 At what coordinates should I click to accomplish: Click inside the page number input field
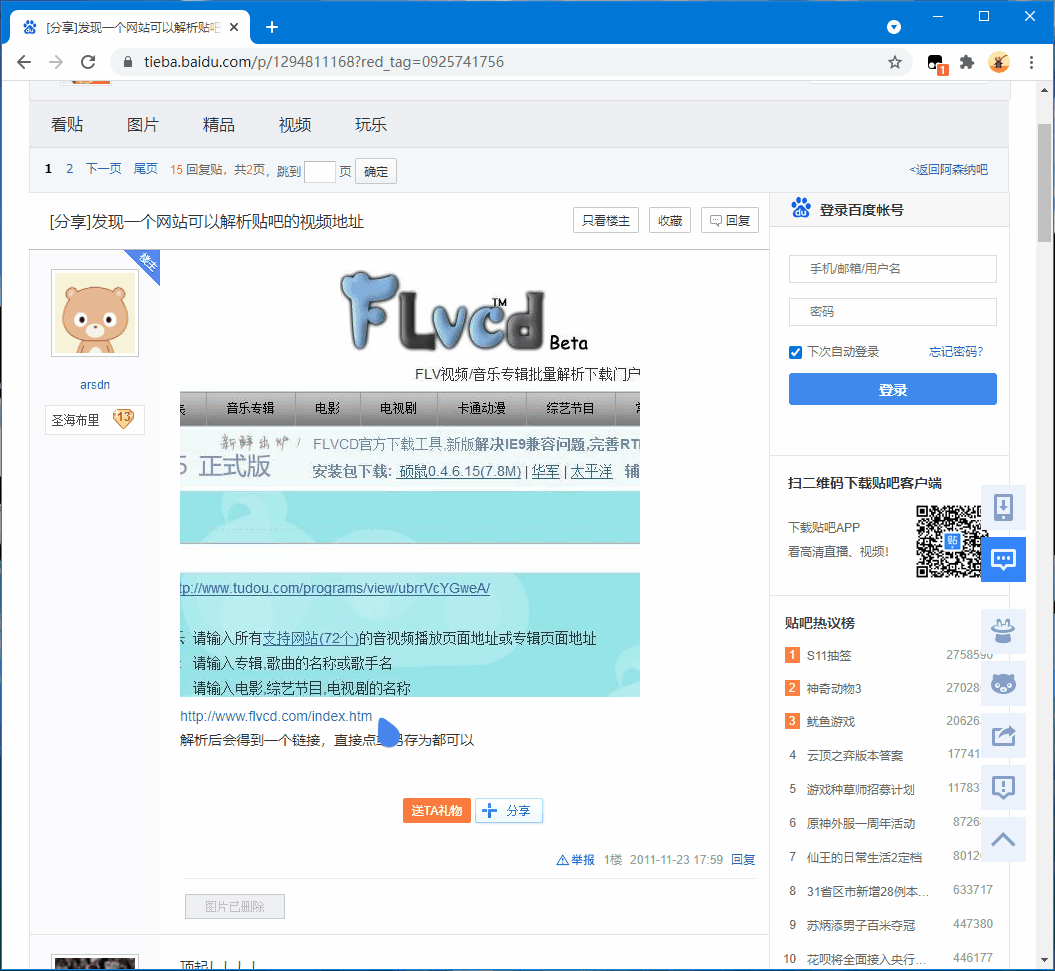[320, 171]
